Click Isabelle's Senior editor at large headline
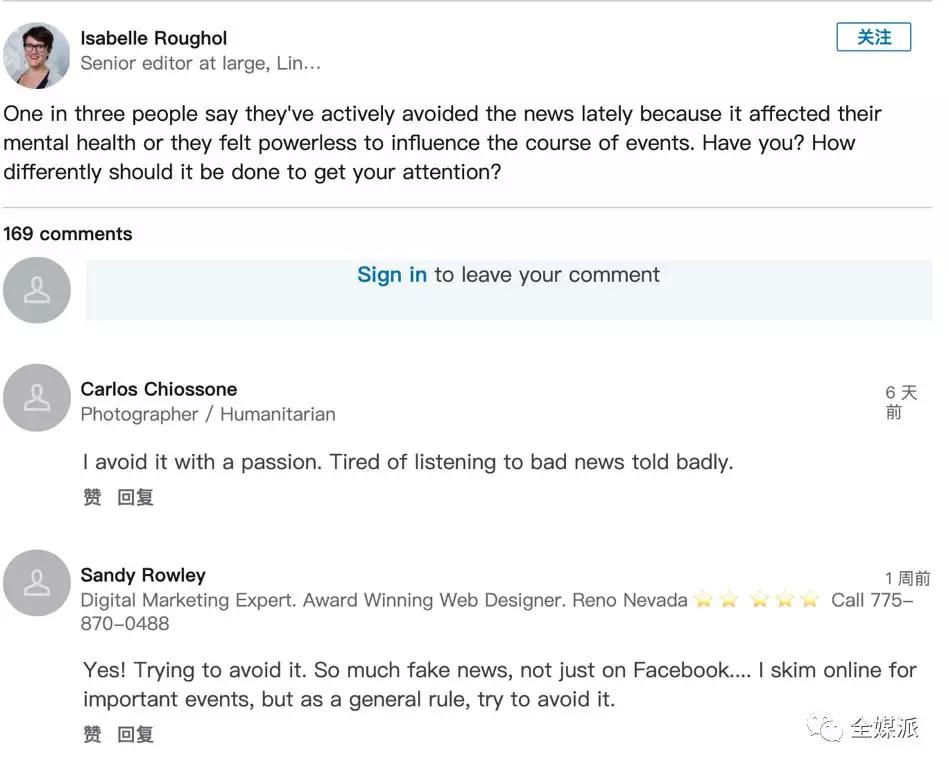Image resolution: width=949 pixels, height=769 pixels. pyautogui.click(x=200, y=63)
